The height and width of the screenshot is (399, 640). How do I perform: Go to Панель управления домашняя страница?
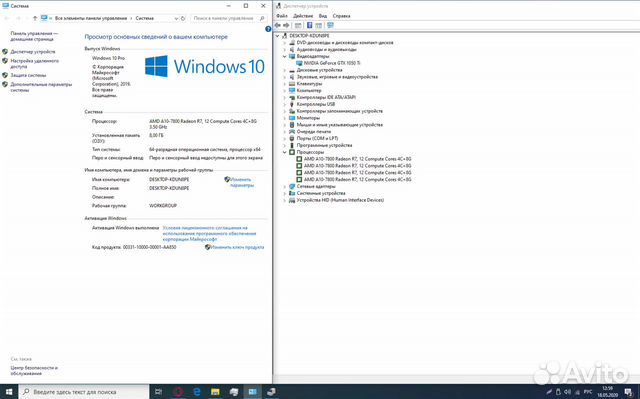(x=34, y=36)
